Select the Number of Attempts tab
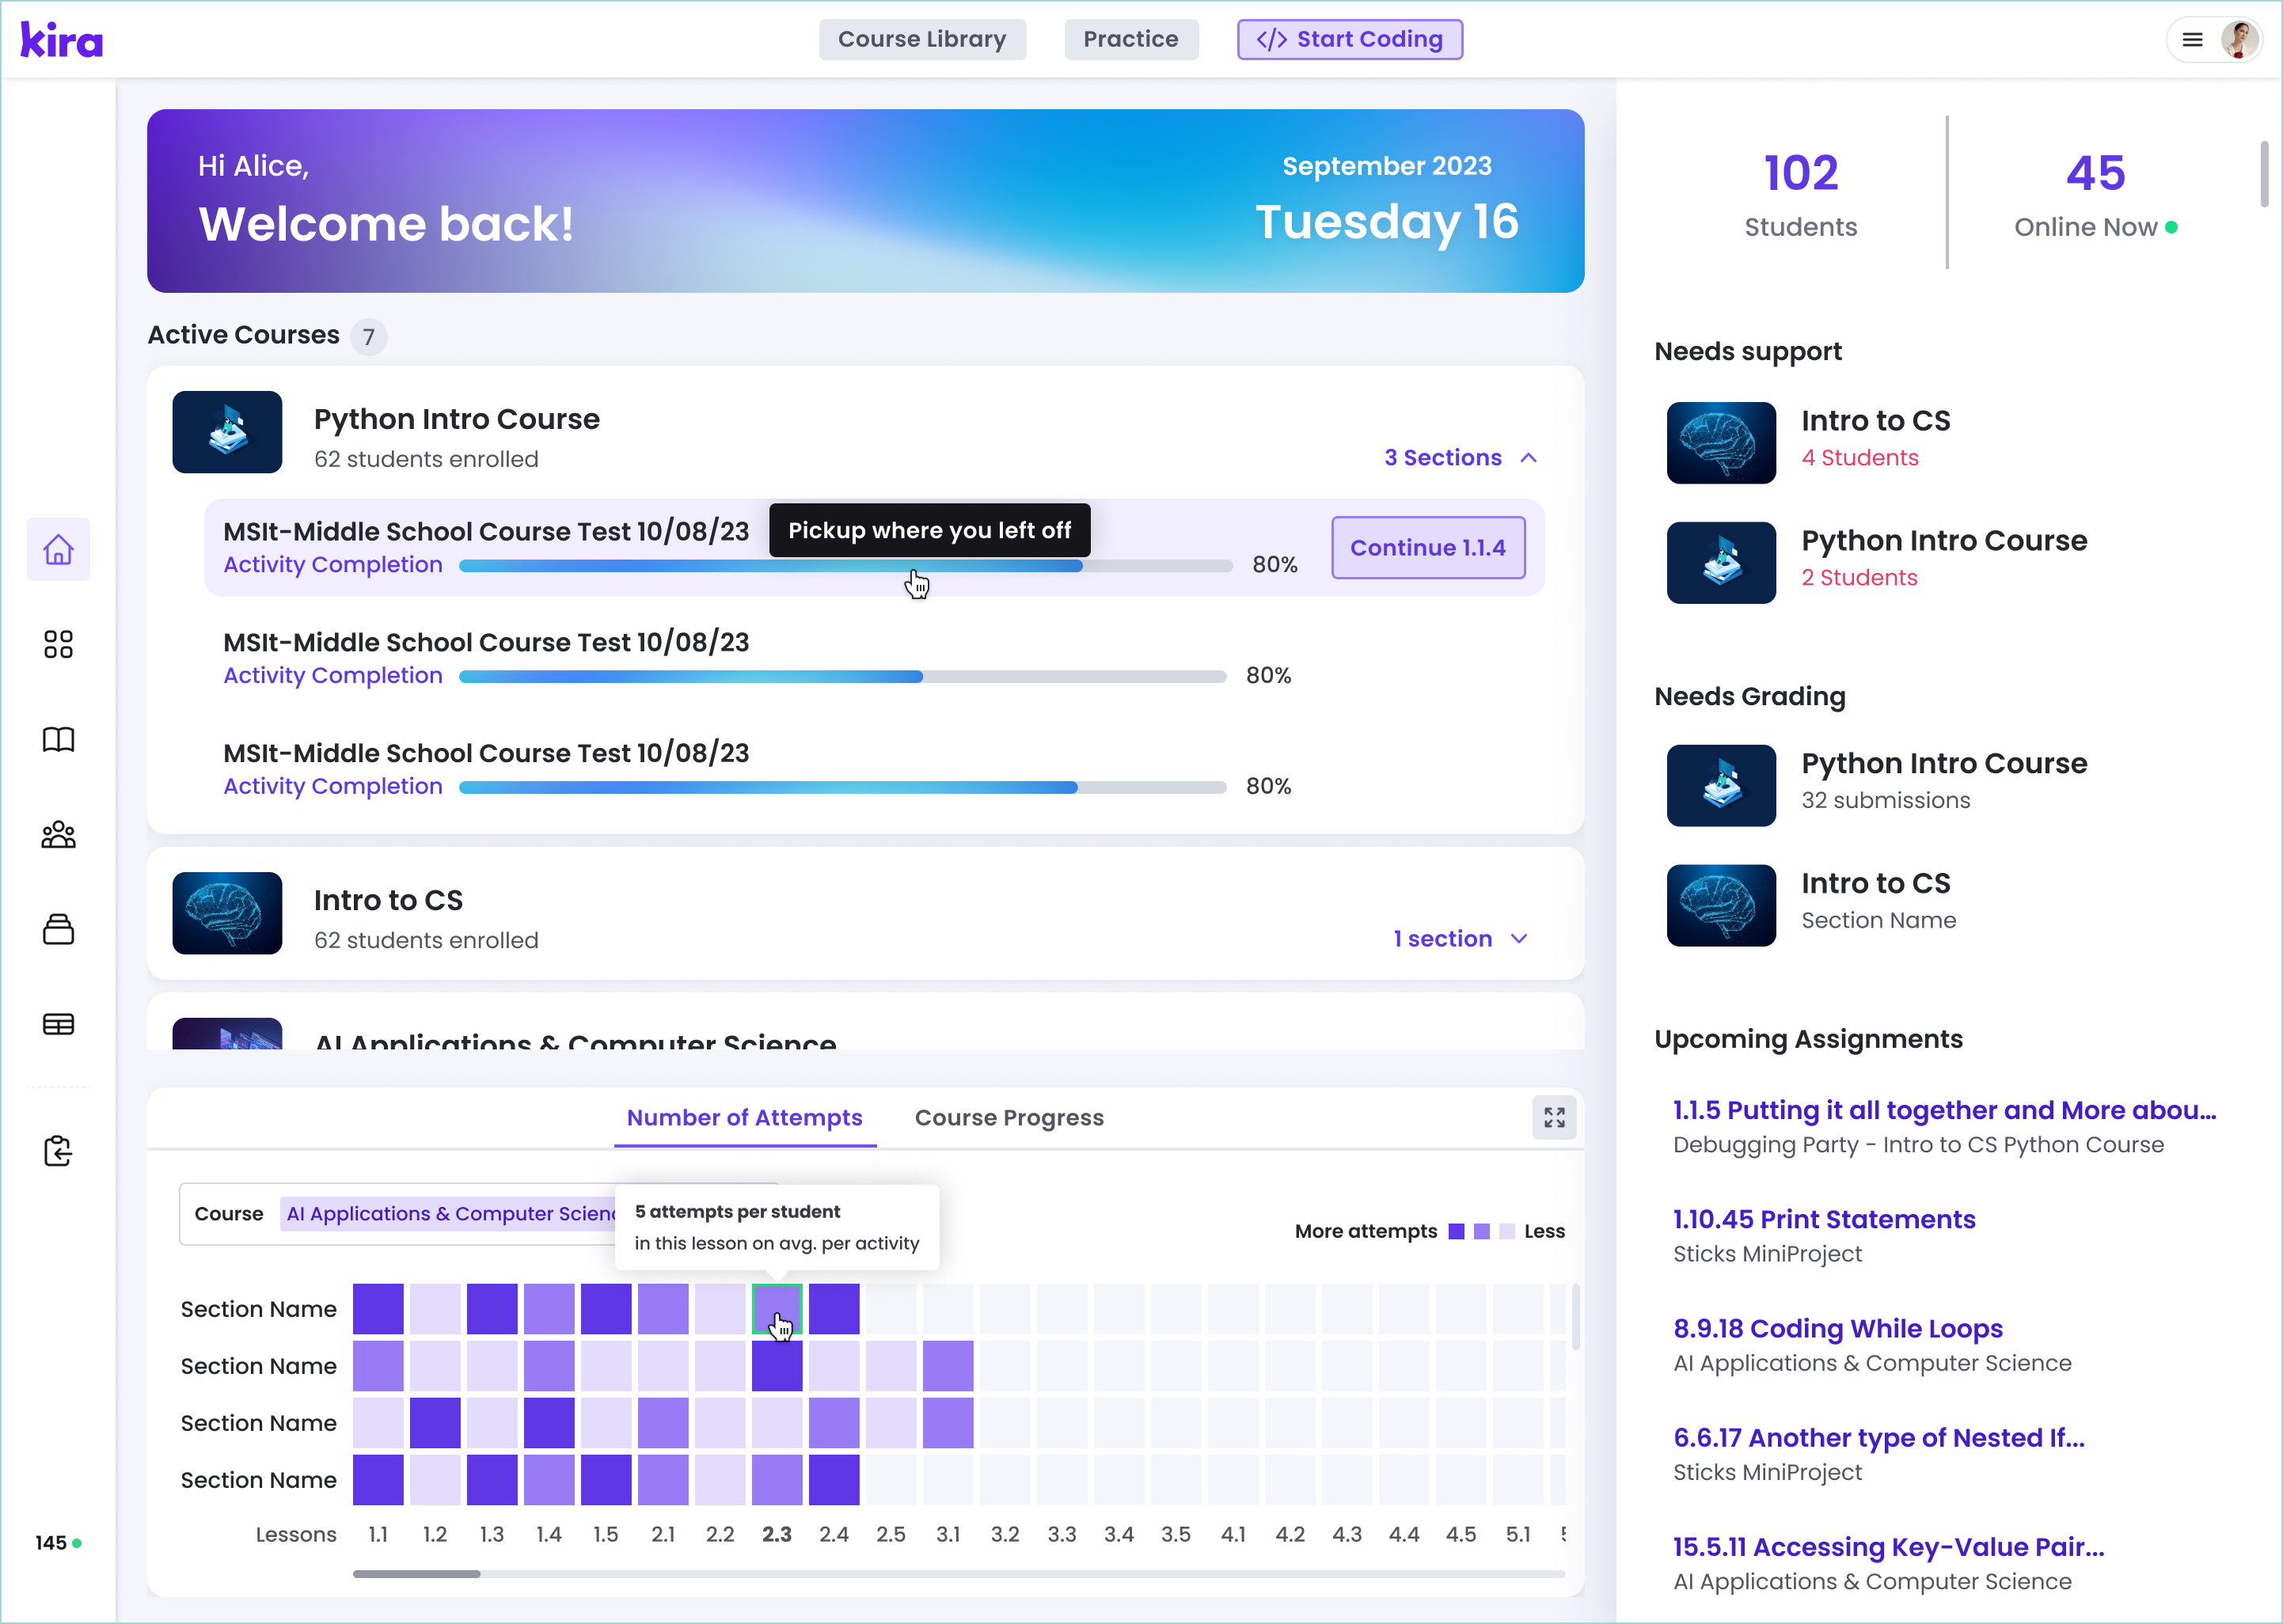This screenshot has width=2283, height=1624. click(x=744, y=1118)
